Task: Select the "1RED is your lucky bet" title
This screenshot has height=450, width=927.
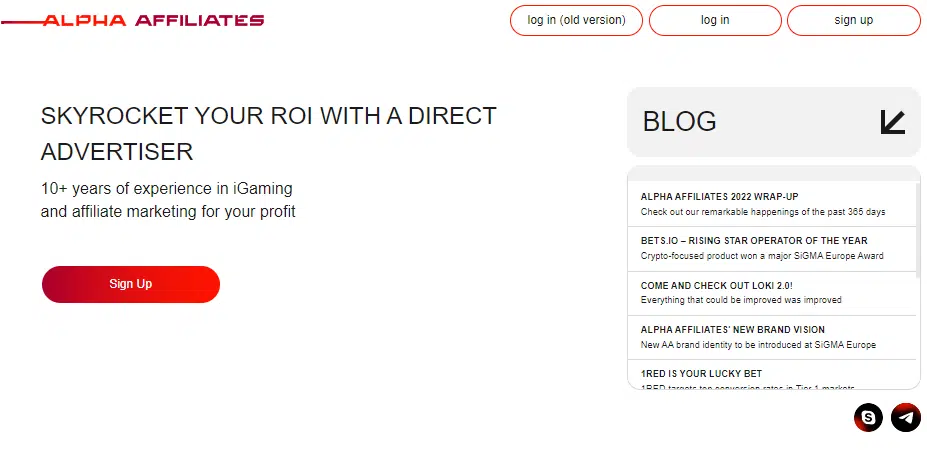Action: pyautogui.click(x=701, y=373)
